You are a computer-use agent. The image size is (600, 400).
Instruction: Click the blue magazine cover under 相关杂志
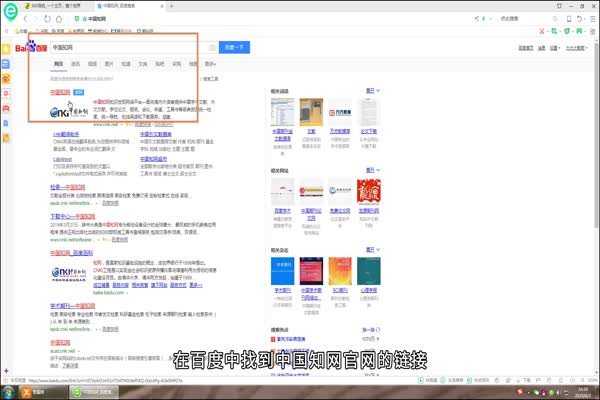tap(282, 271)
